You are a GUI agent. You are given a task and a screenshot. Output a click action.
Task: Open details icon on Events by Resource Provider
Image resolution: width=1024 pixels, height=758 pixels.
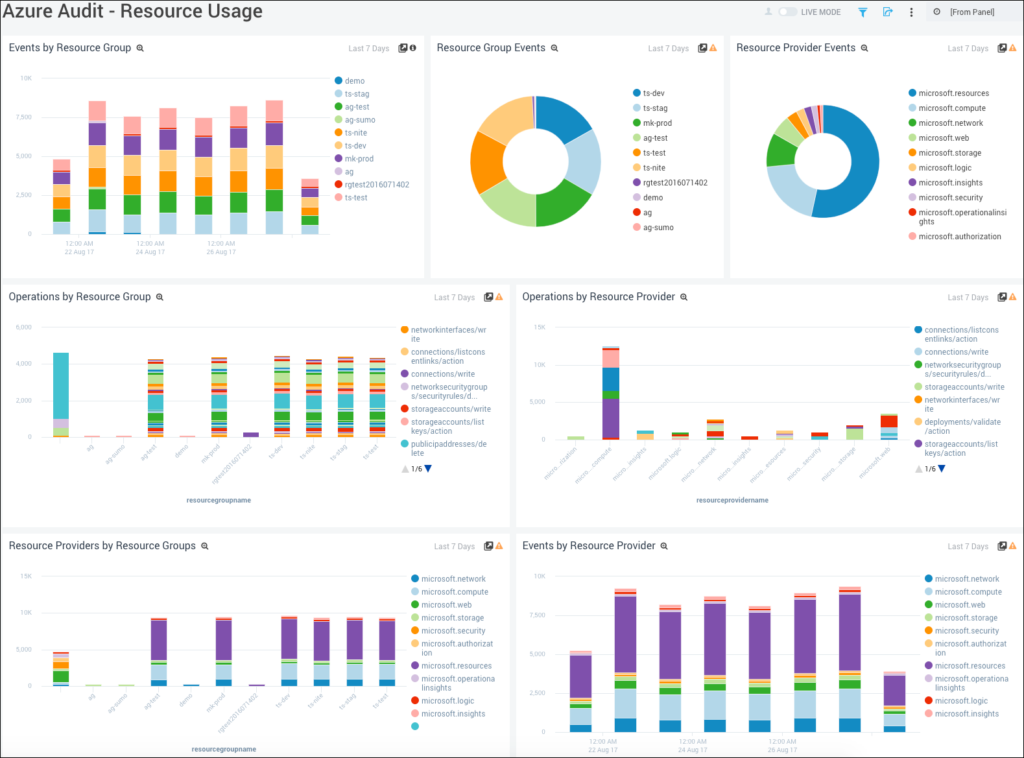pyautogui.click(x=1002, y=546)
